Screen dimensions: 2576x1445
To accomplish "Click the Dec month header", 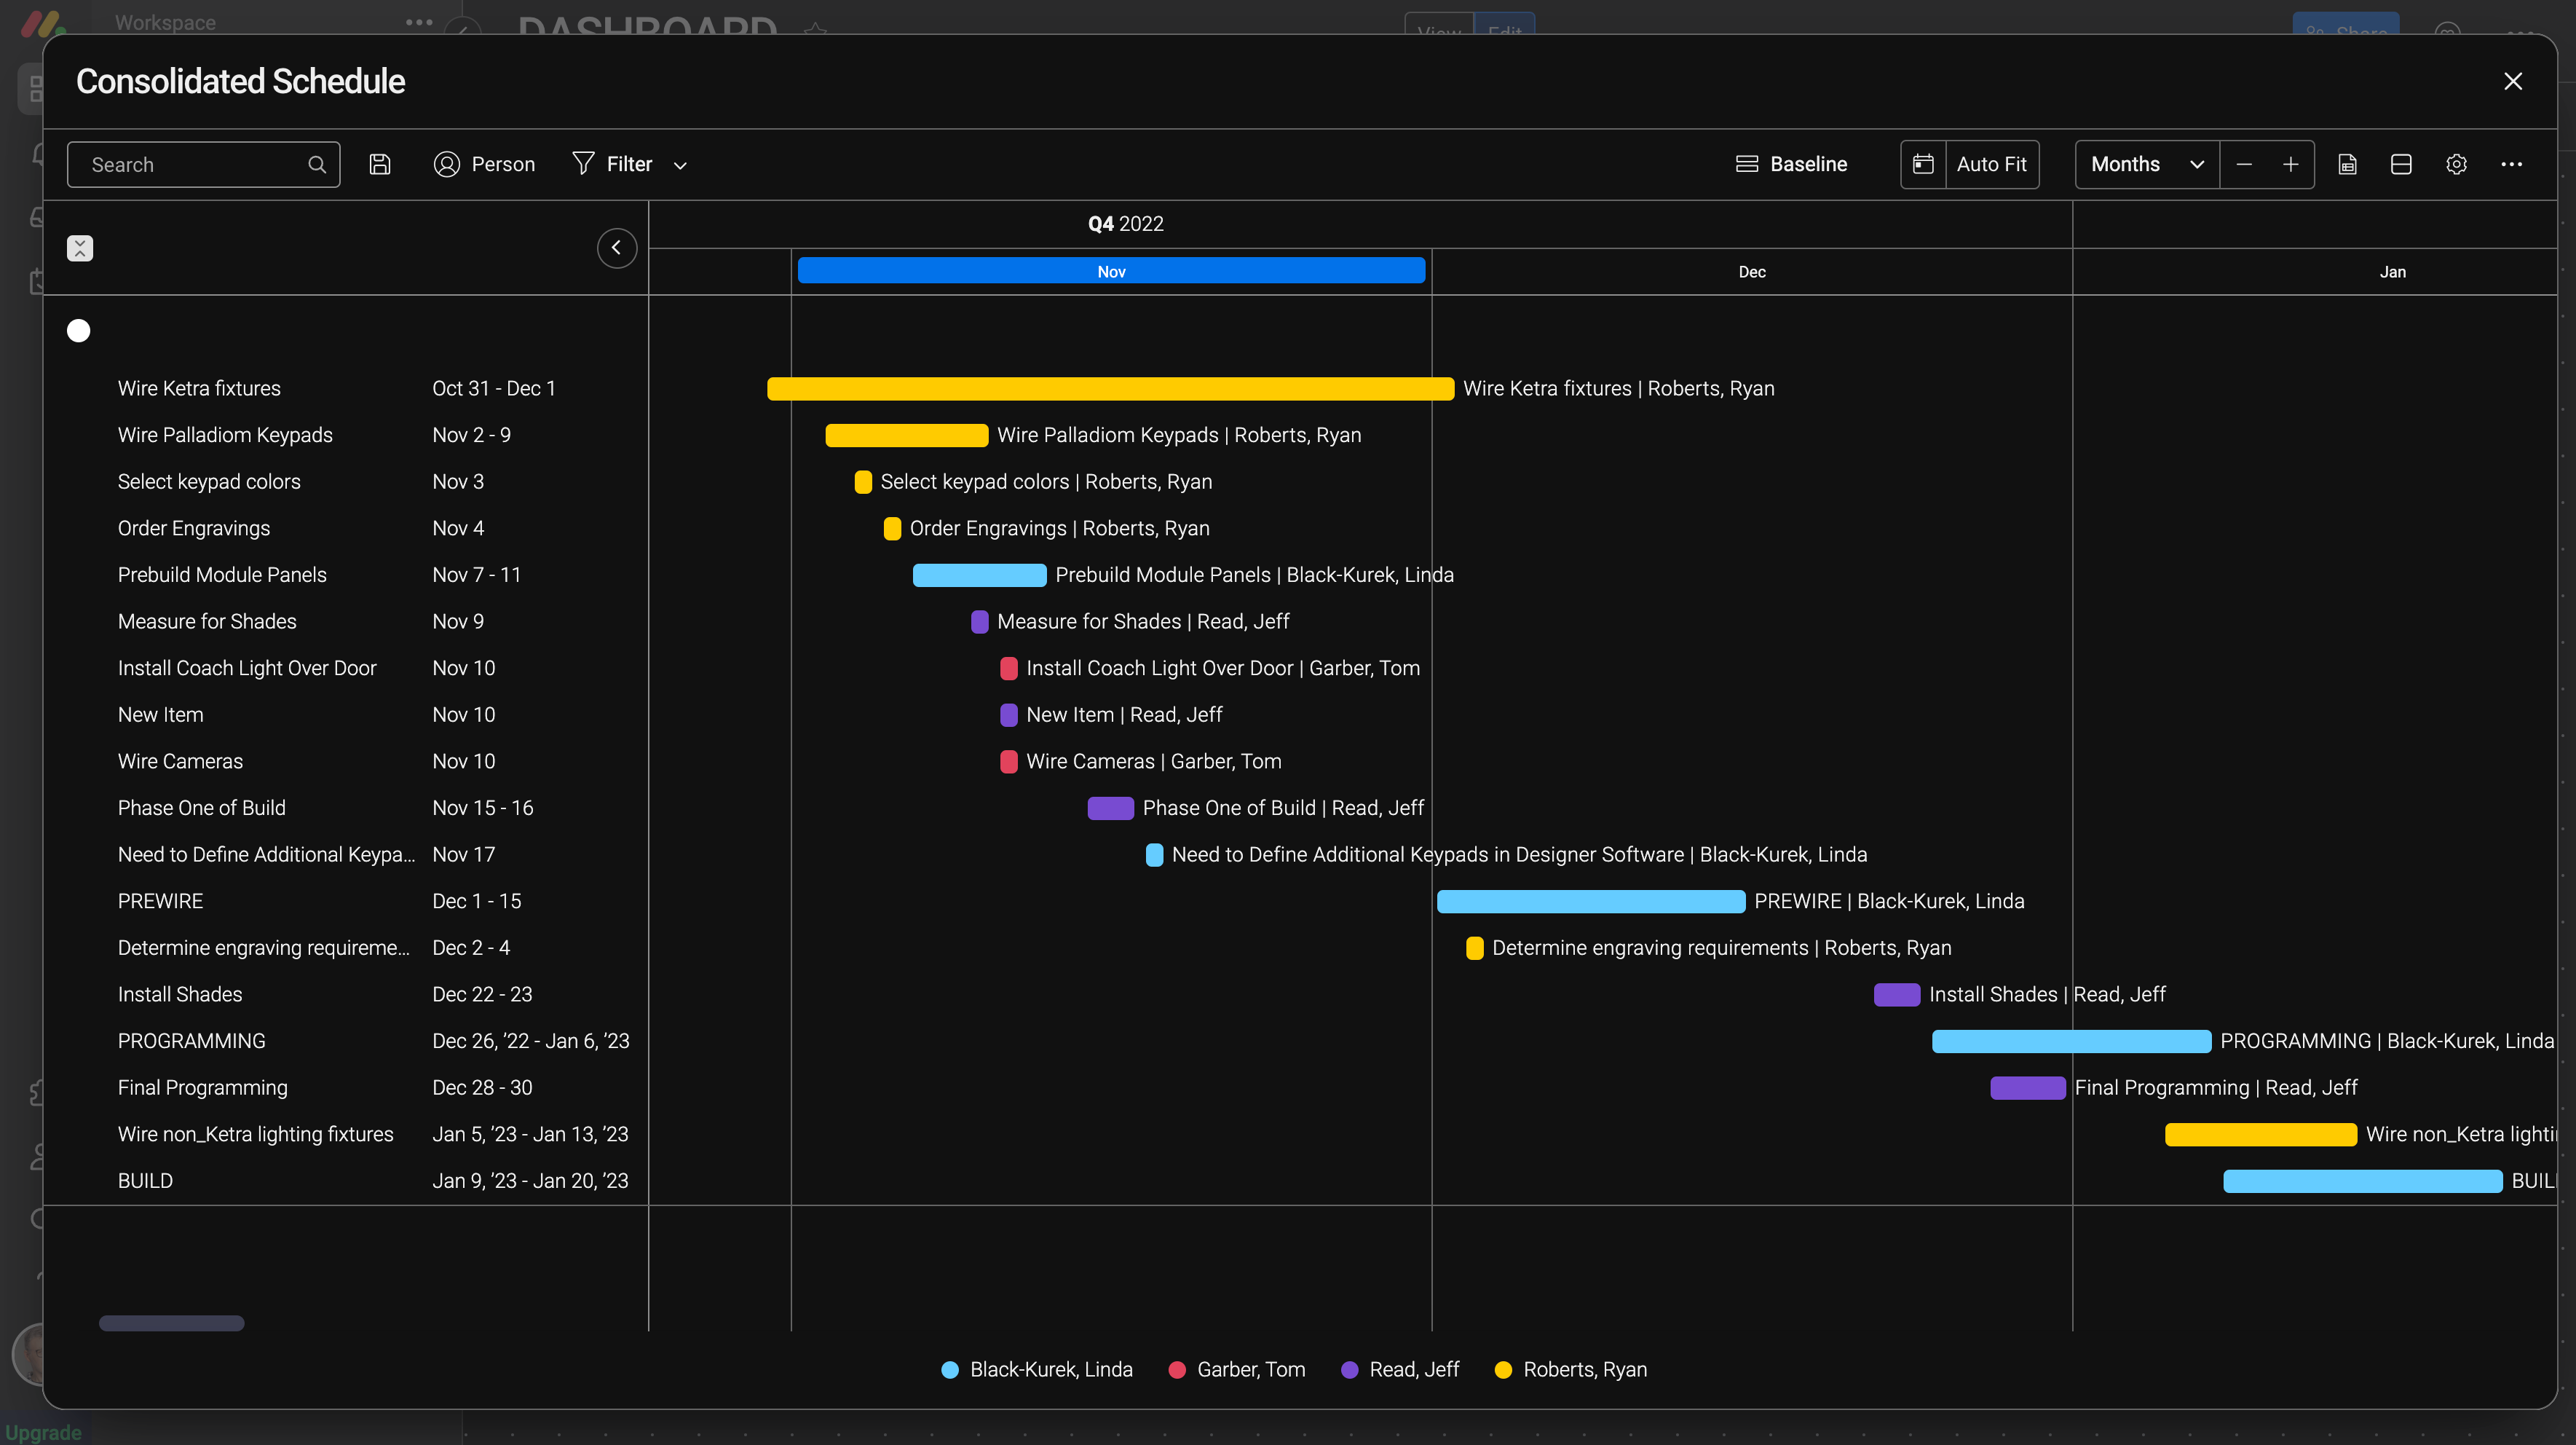I will point(1751,272).
